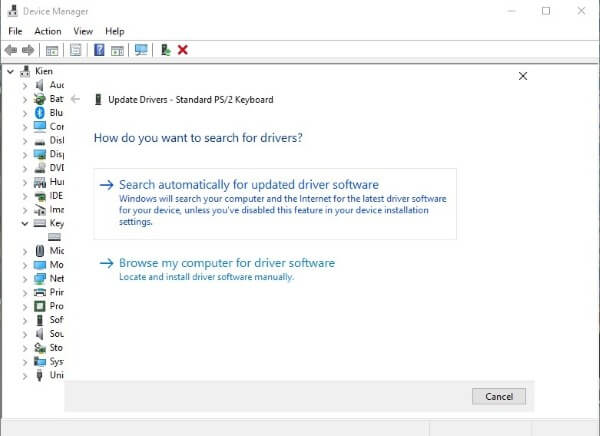This screenshot has width=600, height=436.
Task: Choose Search automatically for updated driver software
Action: (248, 185)
